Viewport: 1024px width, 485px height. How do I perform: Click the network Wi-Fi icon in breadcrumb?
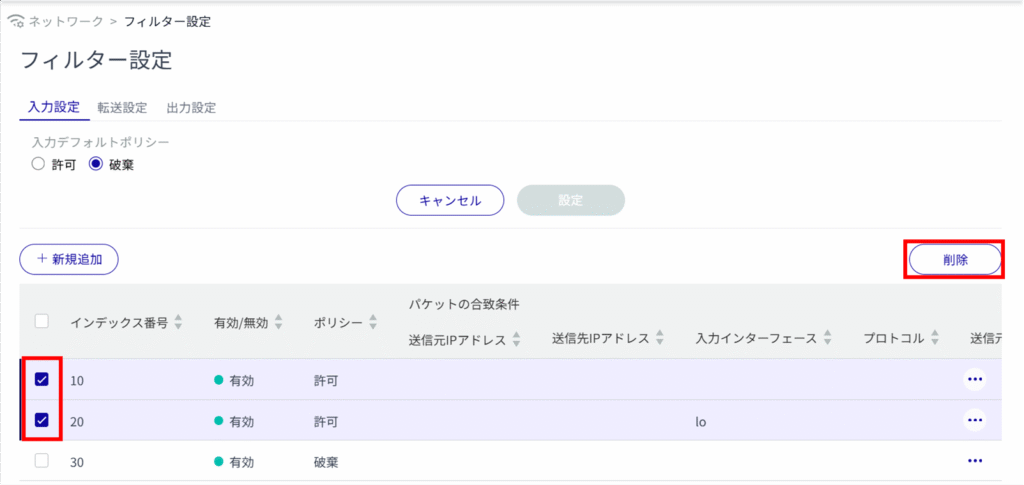click(15, 21)
